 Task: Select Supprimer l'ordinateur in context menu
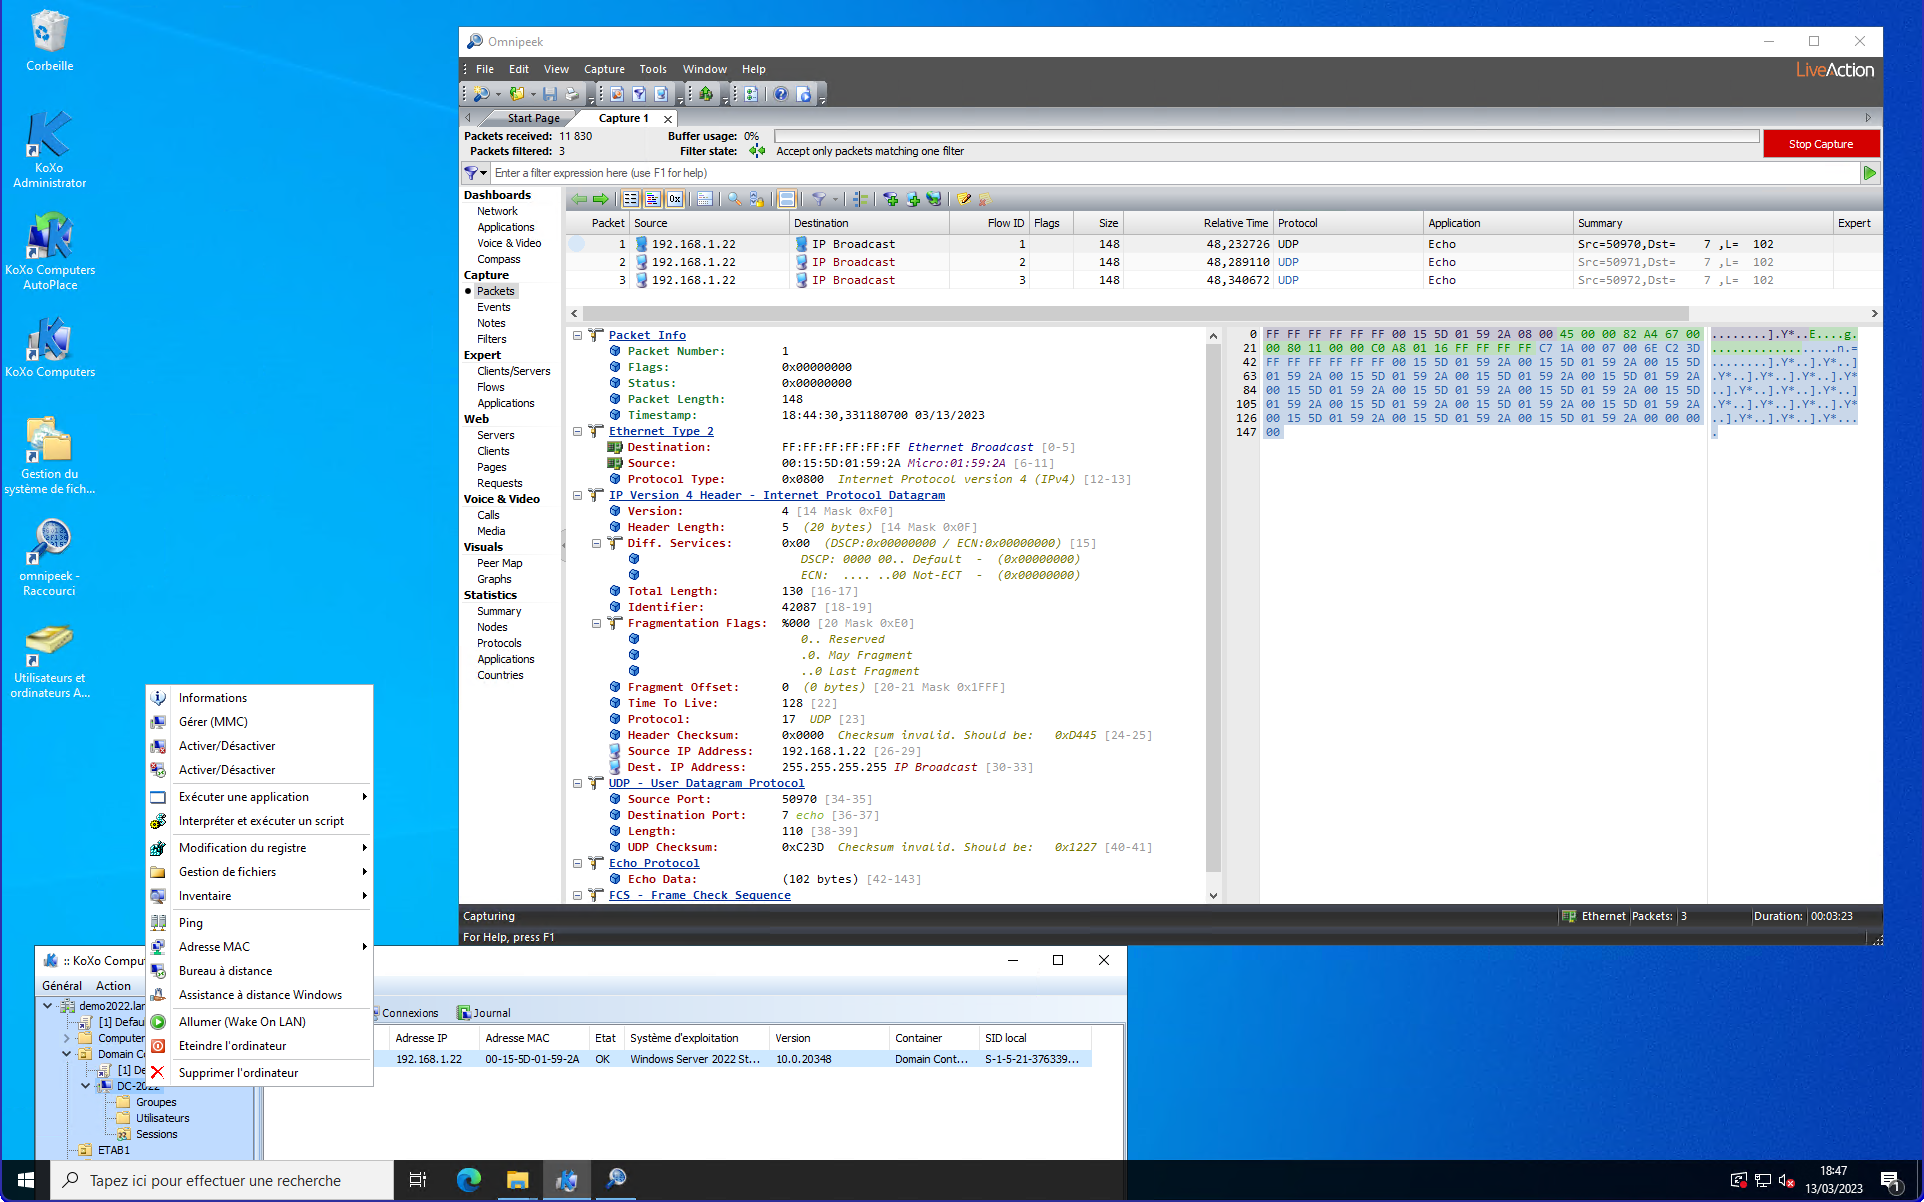(x=259, y=1073)
